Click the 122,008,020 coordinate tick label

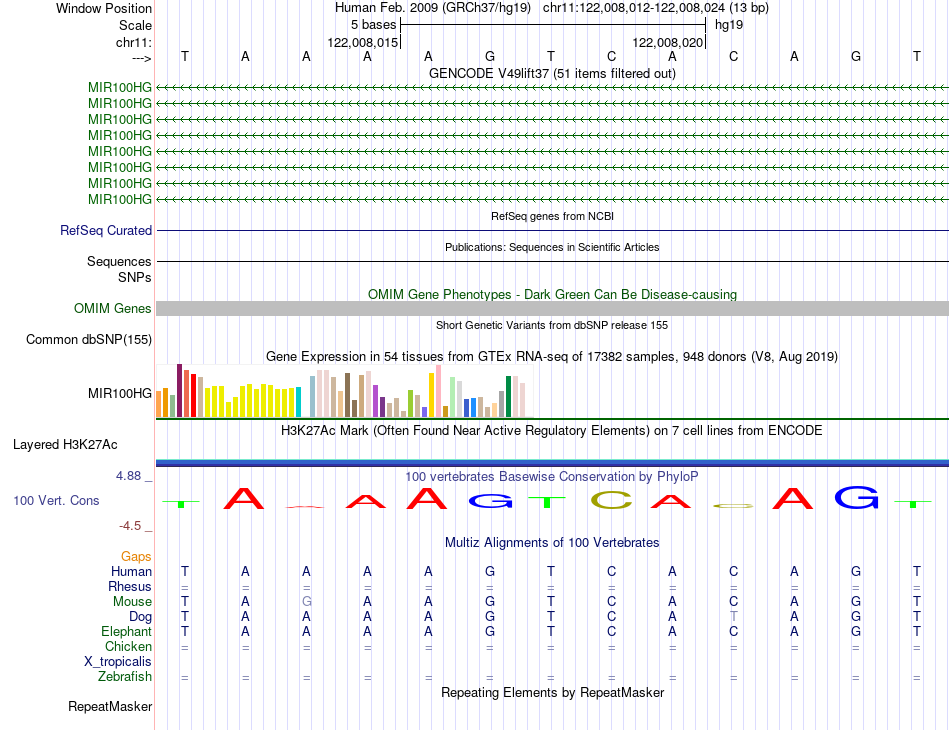coord(668,42)
